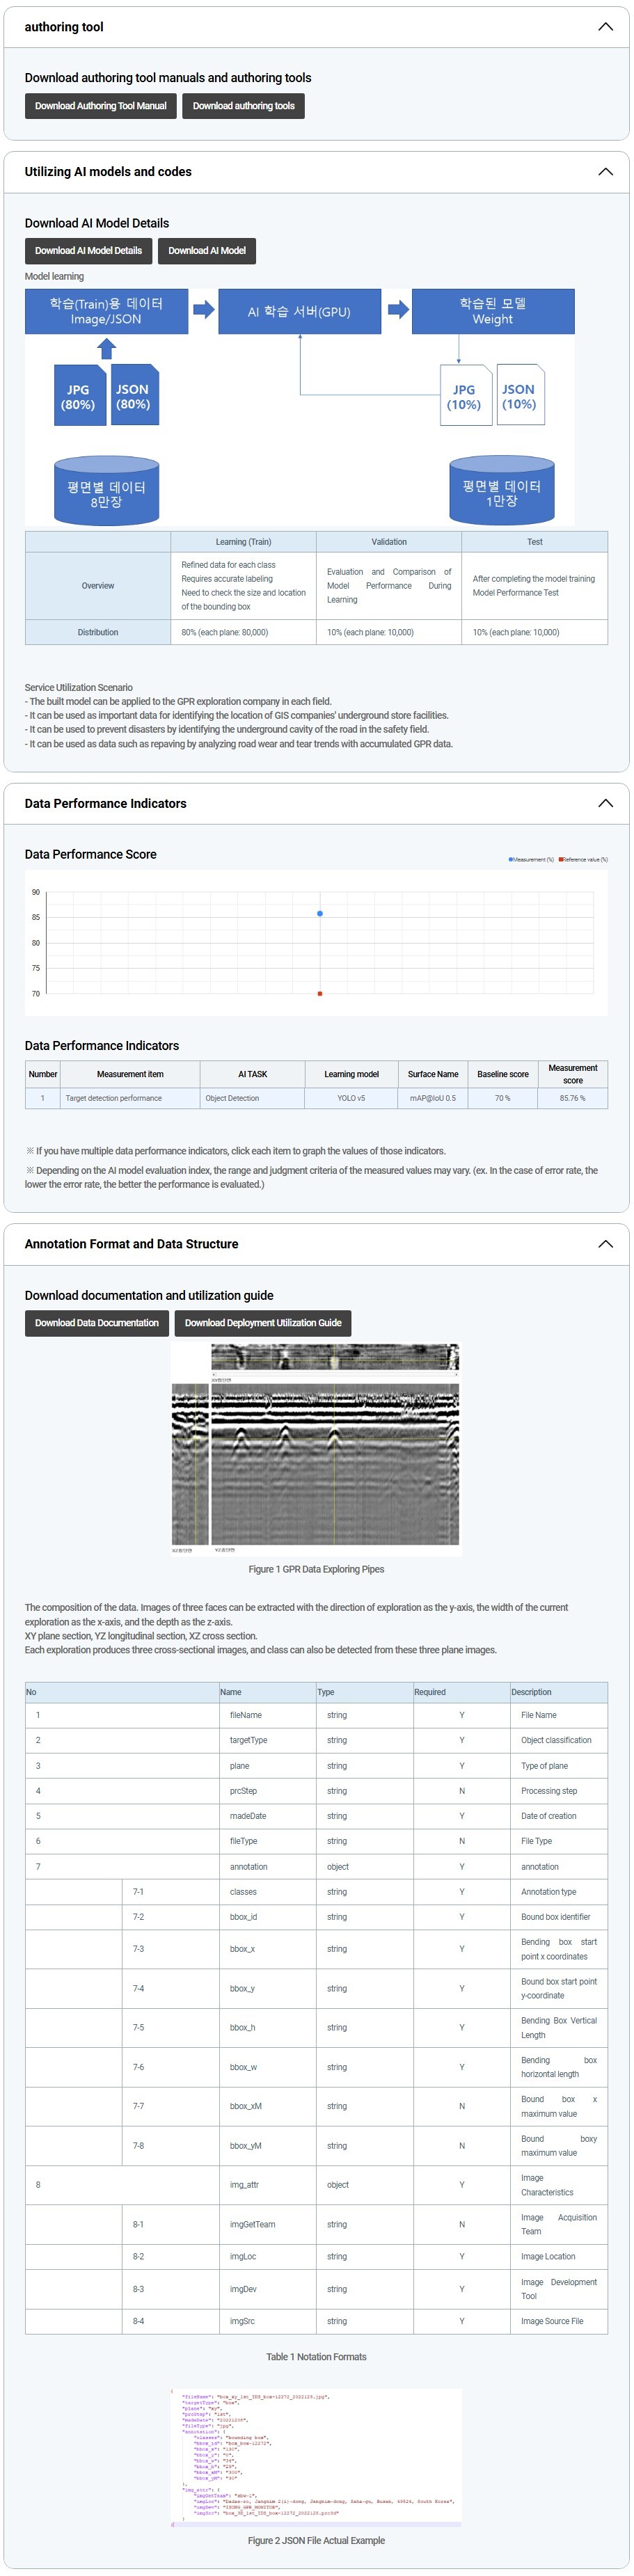The height and width of the screenshot is (2576, 634).
Task: Collapse the authoring tool section
Action: (604, 27)
